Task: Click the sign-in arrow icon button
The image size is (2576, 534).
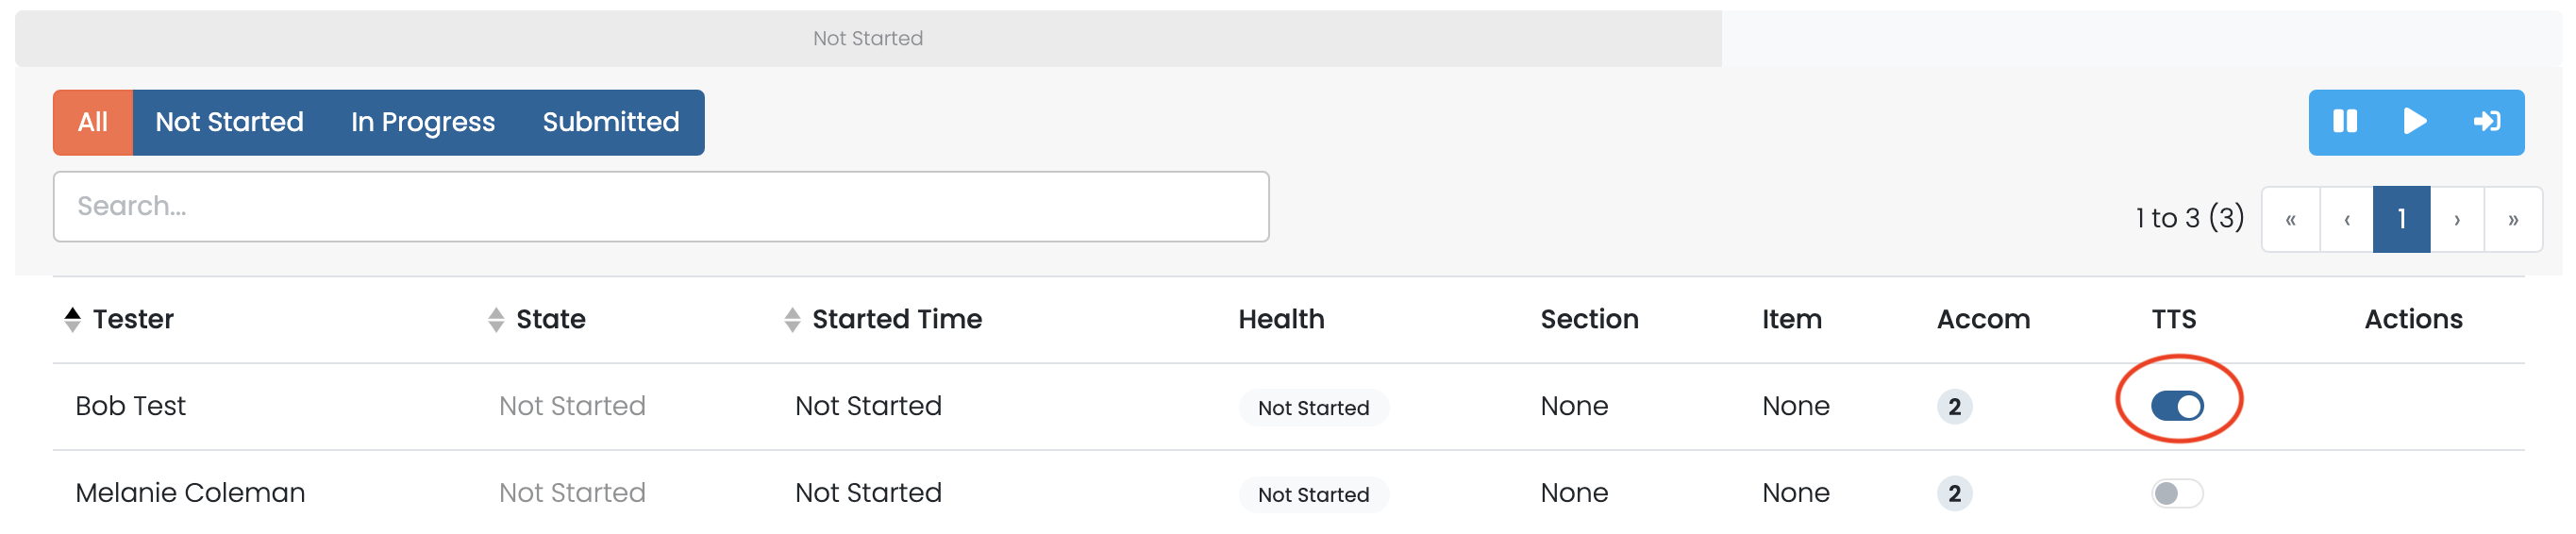Action: [x=2486, y=122]
